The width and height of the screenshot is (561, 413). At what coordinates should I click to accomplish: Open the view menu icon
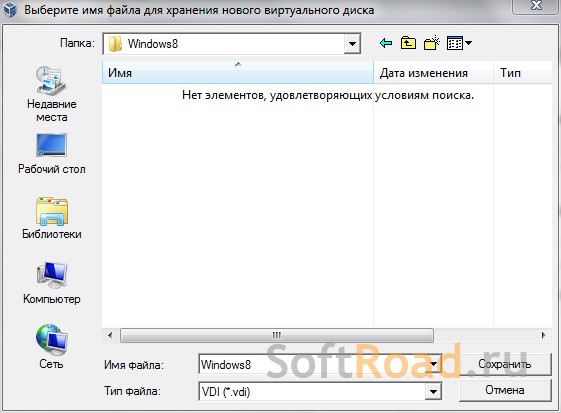[459, 43]
